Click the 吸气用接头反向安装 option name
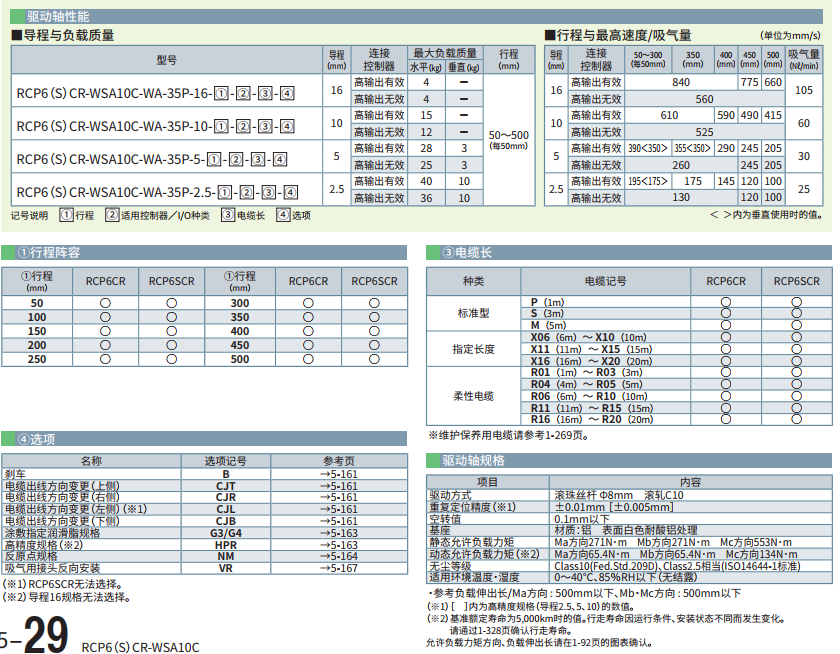 52,568
